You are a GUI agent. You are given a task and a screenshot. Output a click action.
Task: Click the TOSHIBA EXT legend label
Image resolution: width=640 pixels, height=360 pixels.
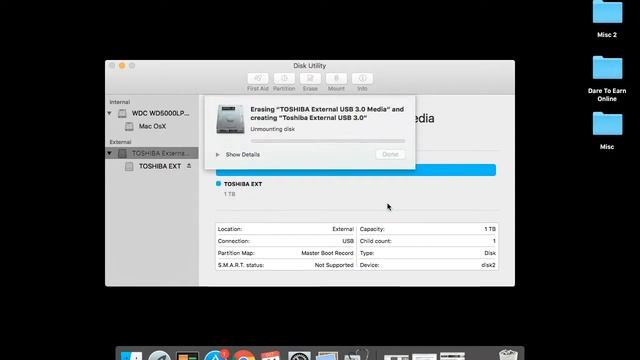(243, 184)
